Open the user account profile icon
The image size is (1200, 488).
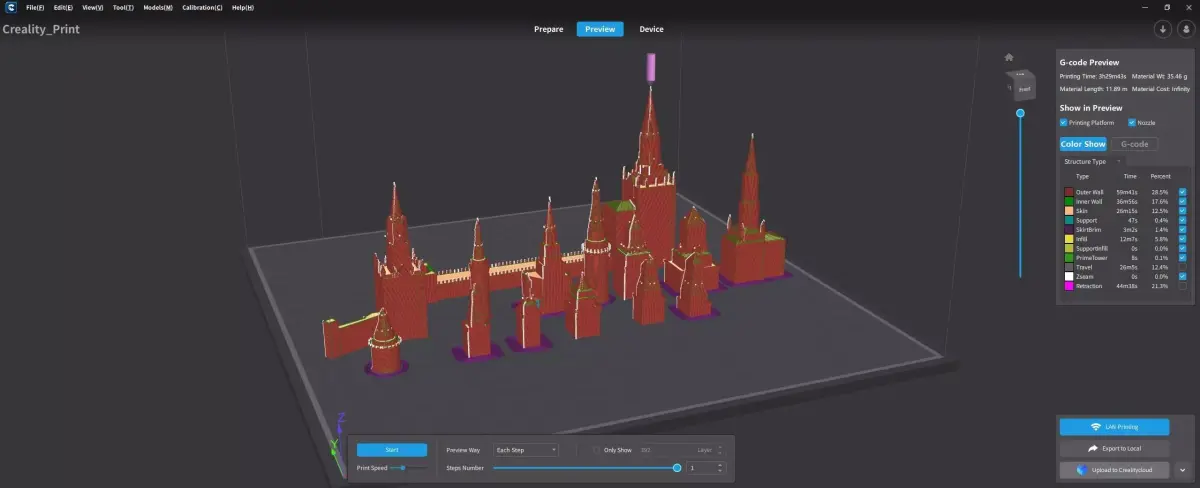tap(1185, 29)
